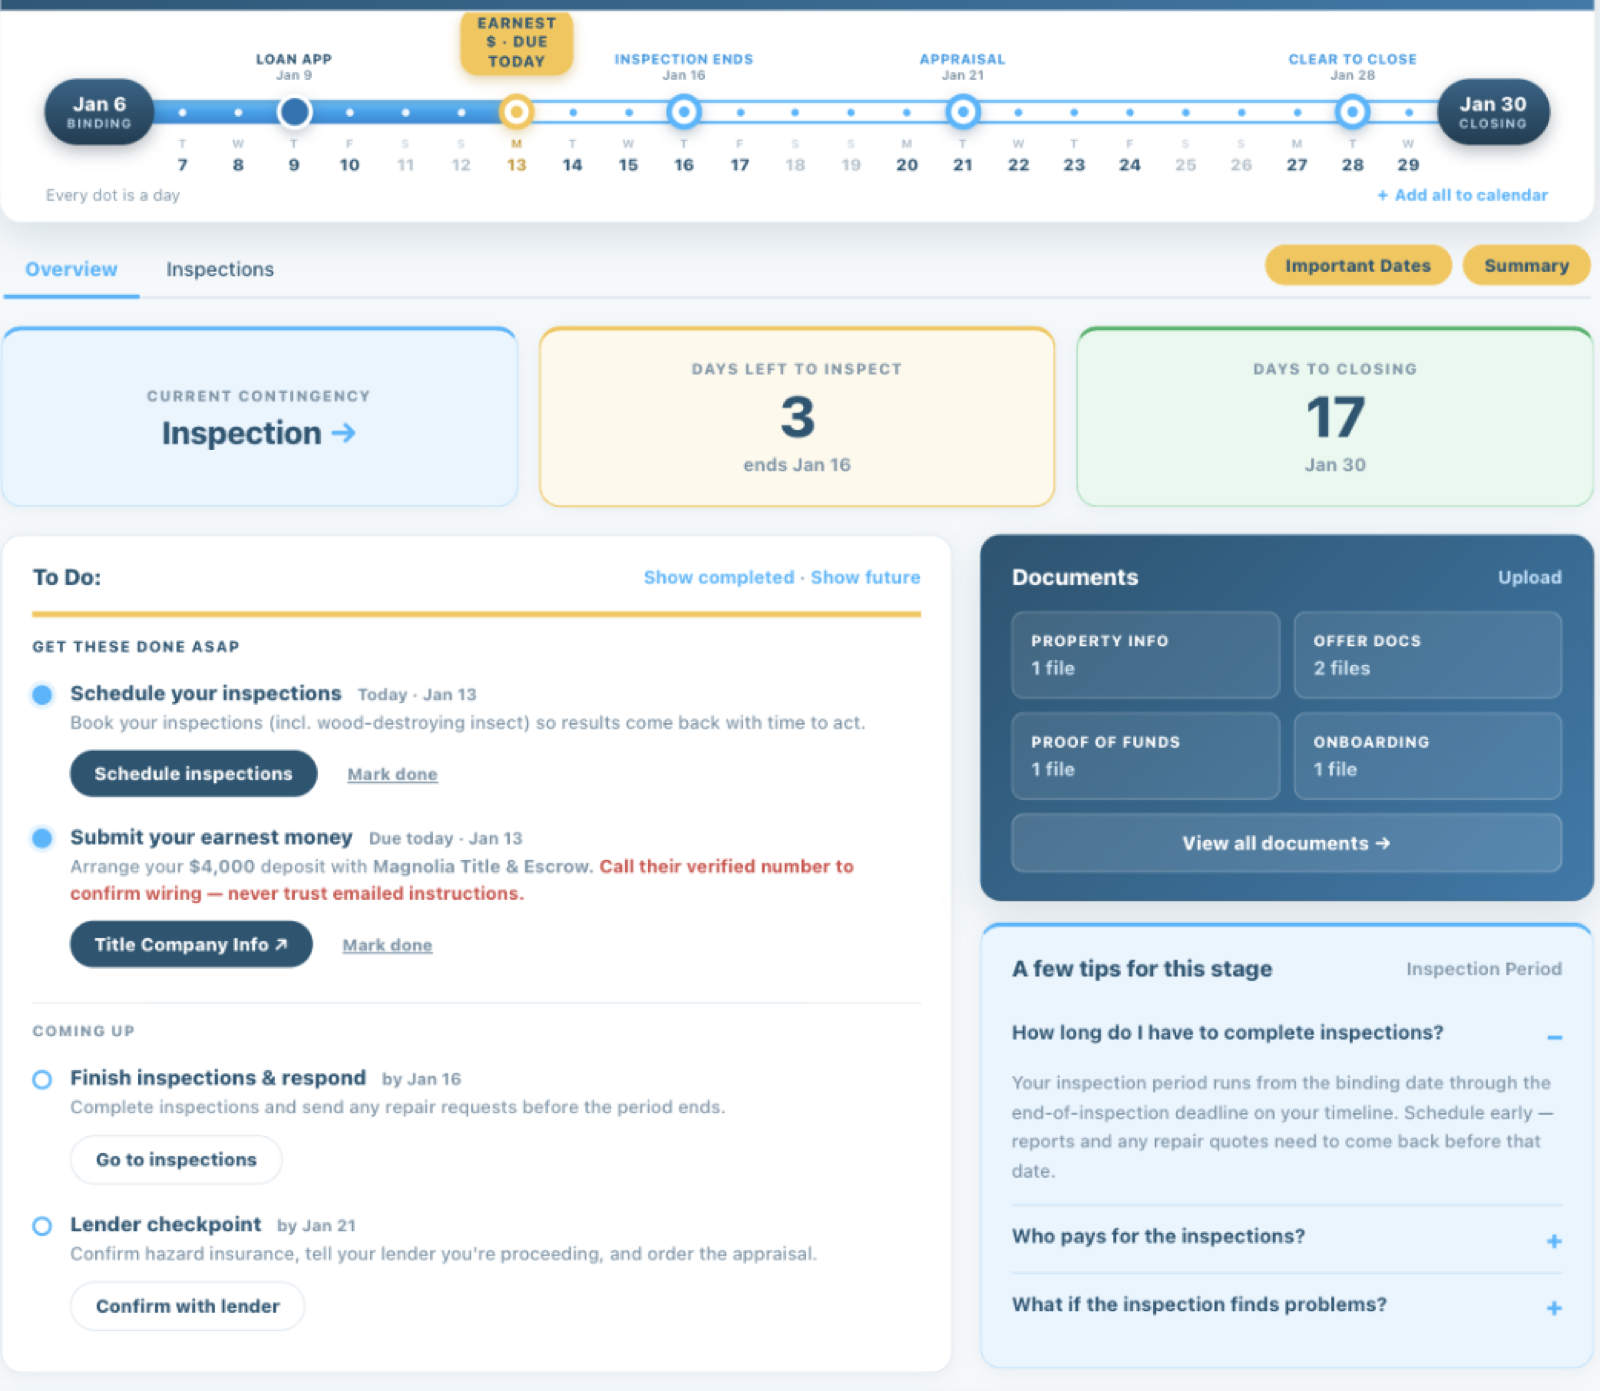This screenshot has height=1391, width=1600.
Task: Toggle Finish inspections & respond circle
Action: pos(42,1079)
